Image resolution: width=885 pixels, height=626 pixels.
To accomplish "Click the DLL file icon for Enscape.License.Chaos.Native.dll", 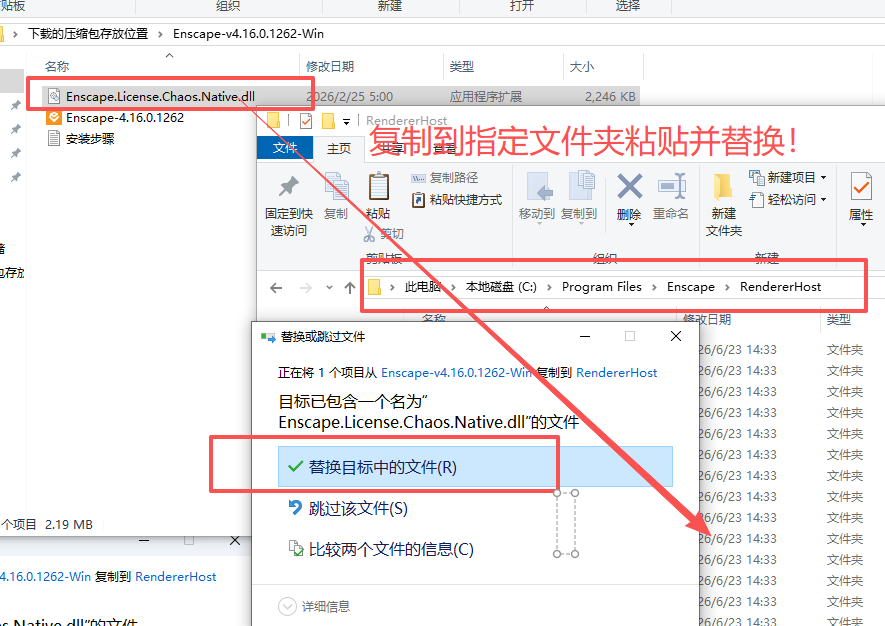I will (54, 97).
